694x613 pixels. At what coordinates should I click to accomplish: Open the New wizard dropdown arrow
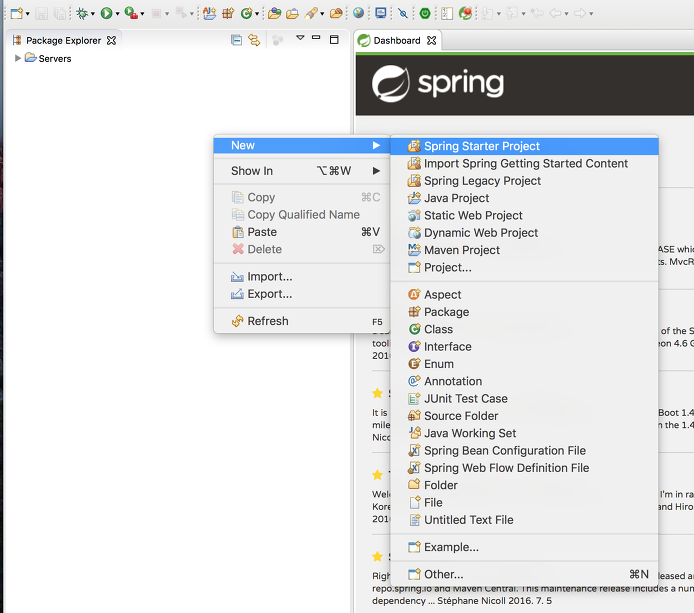click(27, 14)
